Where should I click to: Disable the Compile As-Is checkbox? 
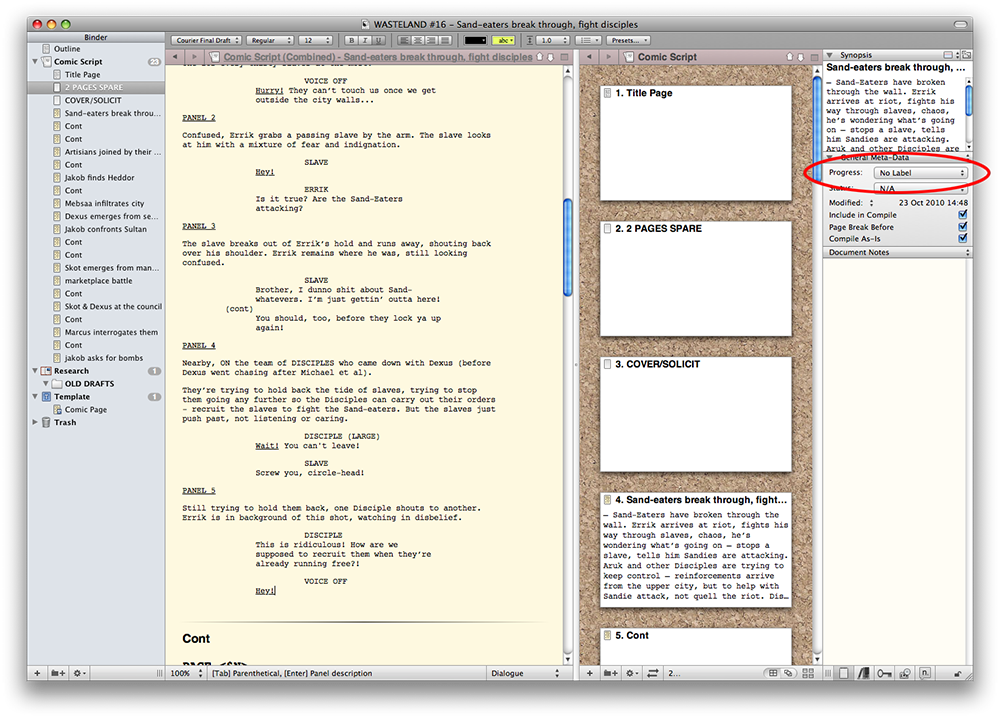962,239
